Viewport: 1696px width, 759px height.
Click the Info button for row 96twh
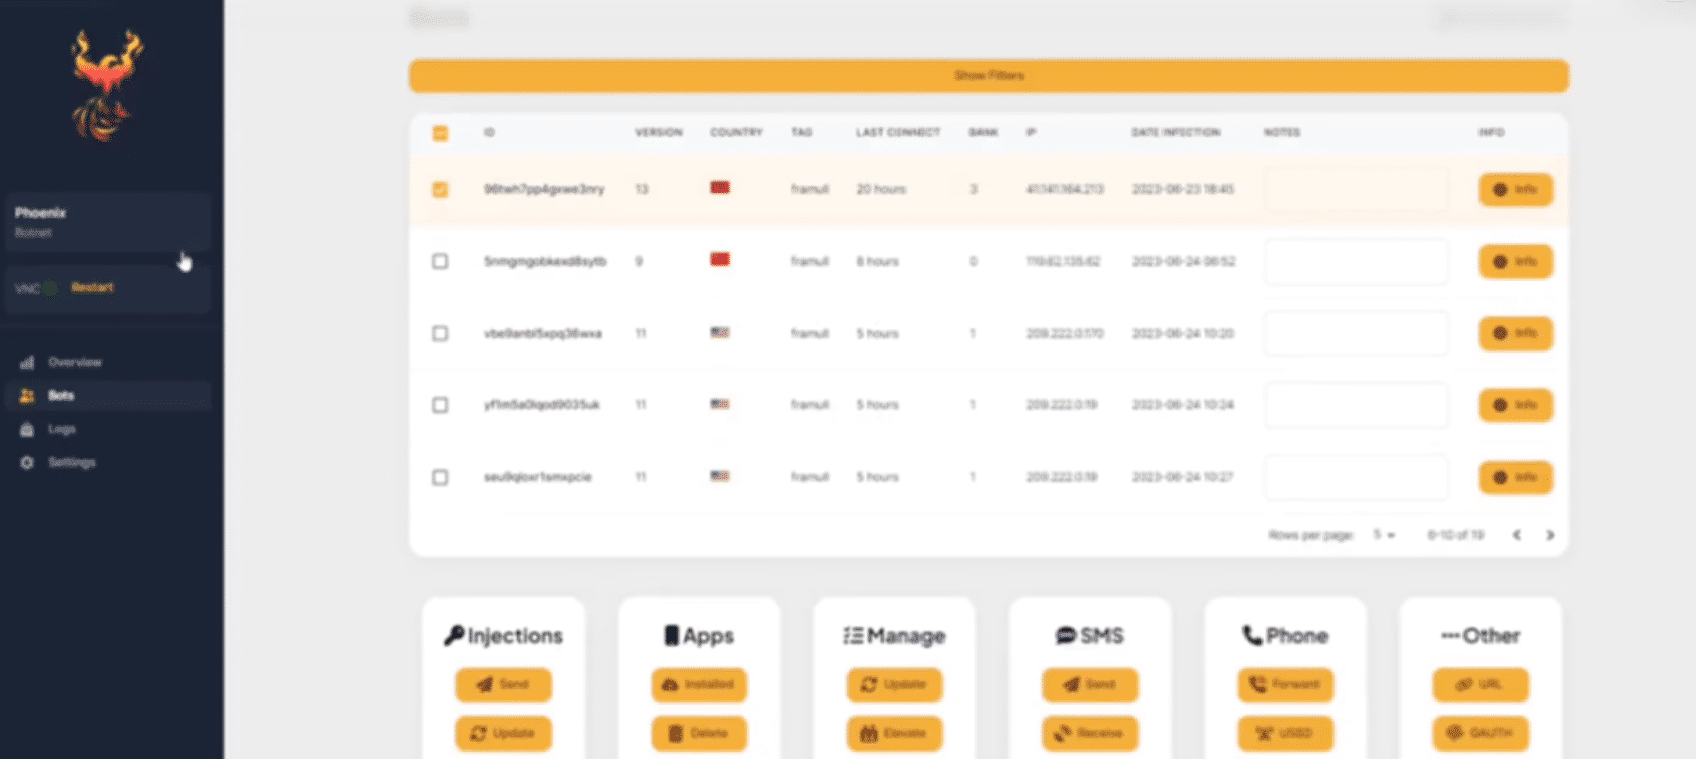pyautogui.click(x=1515, y=189)
